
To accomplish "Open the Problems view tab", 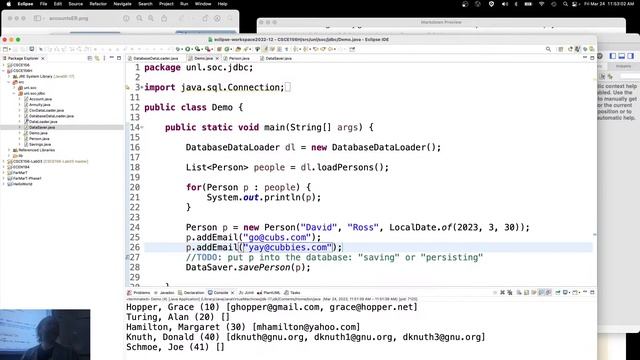I will tap(139, 293).
